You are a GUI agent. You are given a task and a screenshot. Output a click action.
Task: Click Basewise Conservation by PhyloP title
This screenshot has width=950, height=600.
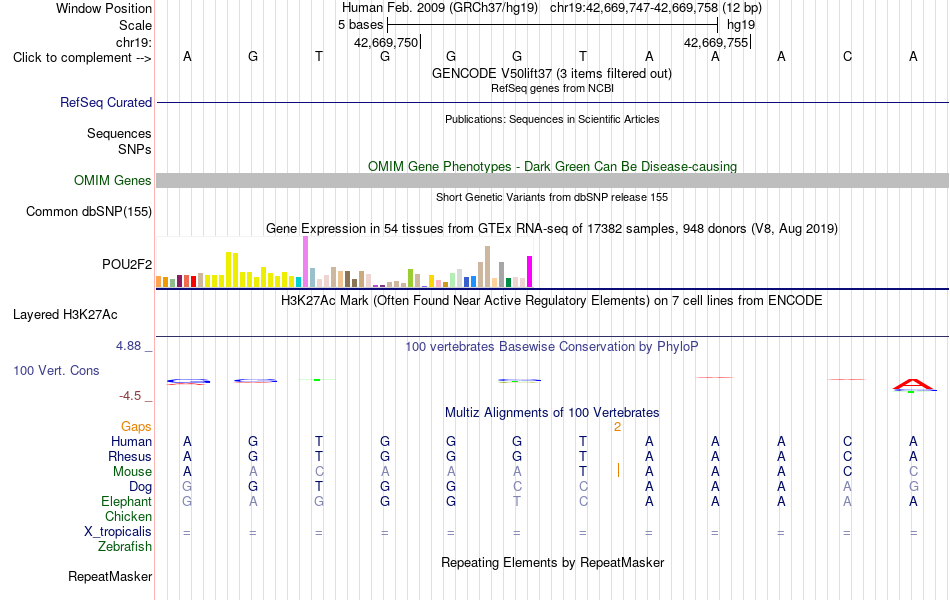click(x=551, y=347)
